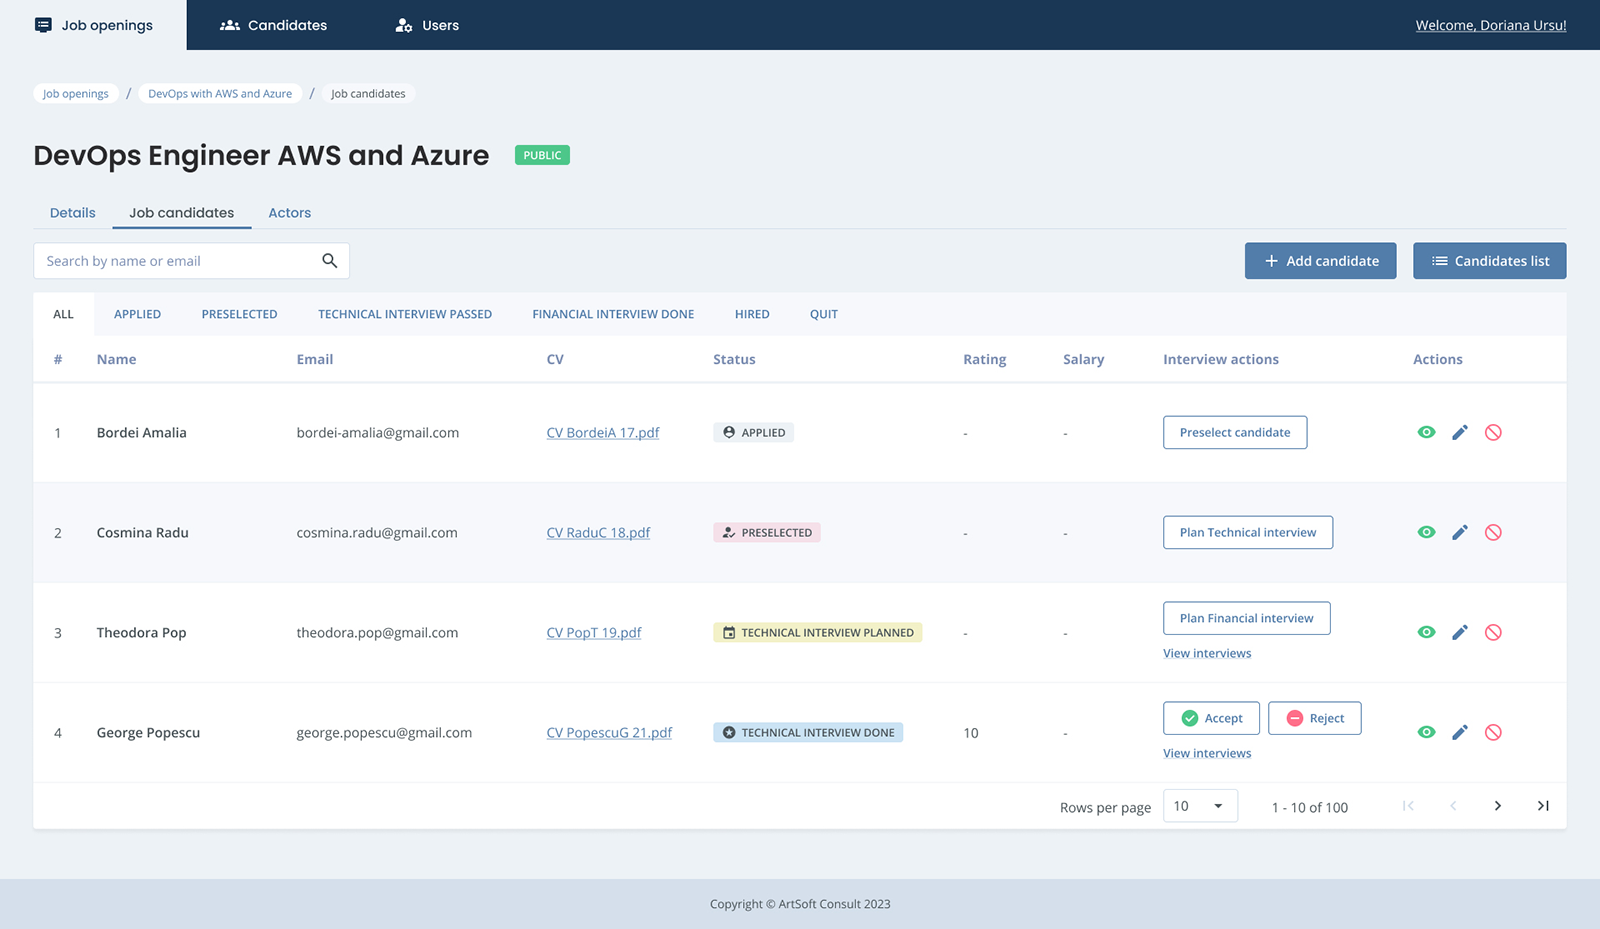
Task: Block George Popescu with red ban icon
Action: pos(1493,732)
